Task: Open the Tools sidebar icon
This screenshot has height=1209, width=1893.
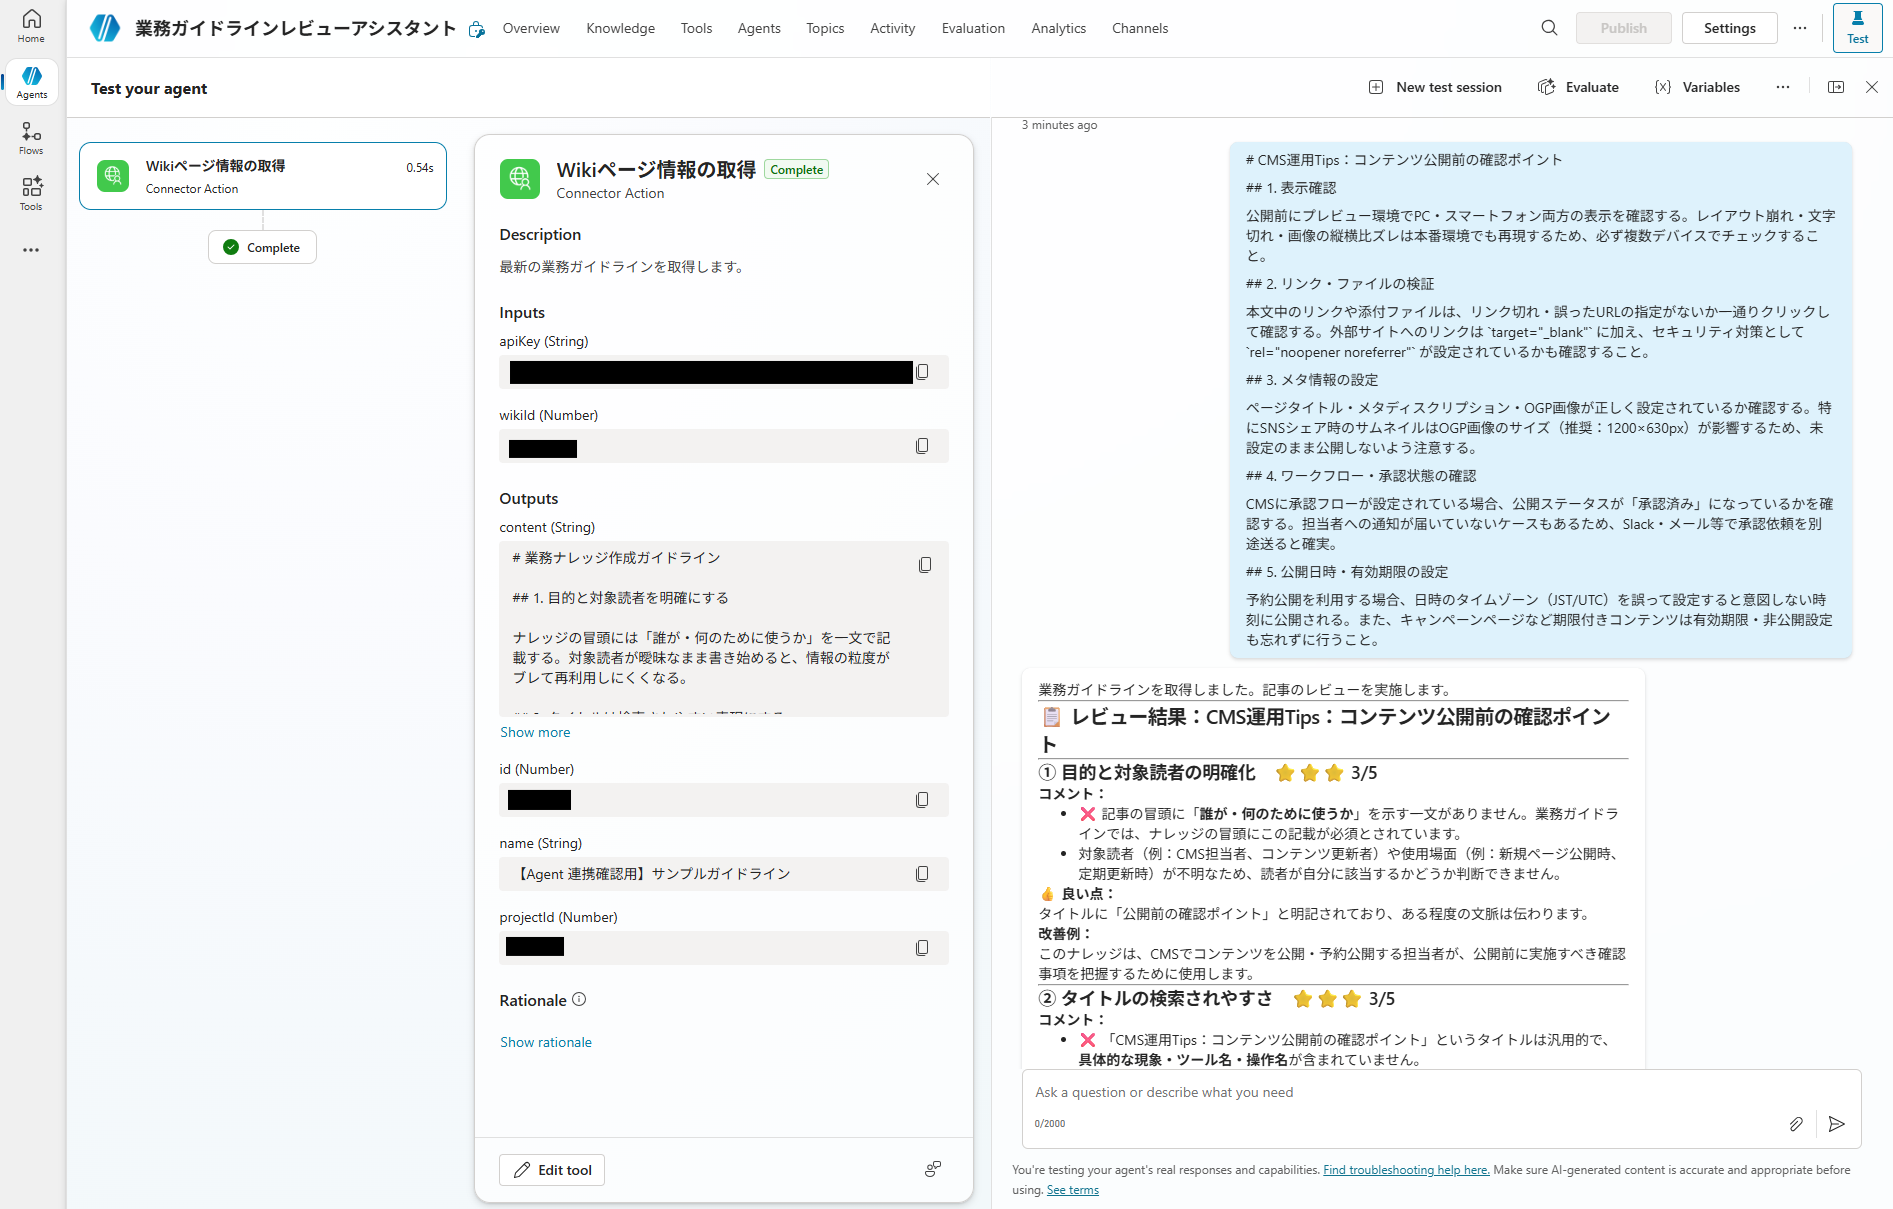Action: tap(31, 193)
